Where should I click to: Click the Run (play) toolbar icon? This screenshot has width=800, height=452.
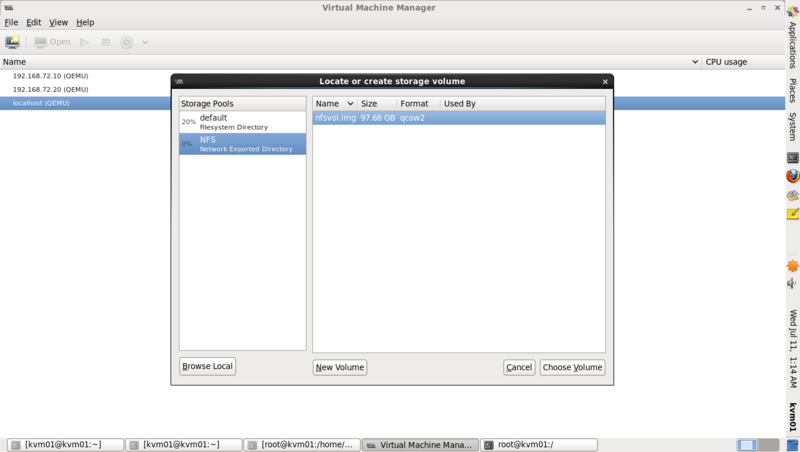click(x=85, y=42)
